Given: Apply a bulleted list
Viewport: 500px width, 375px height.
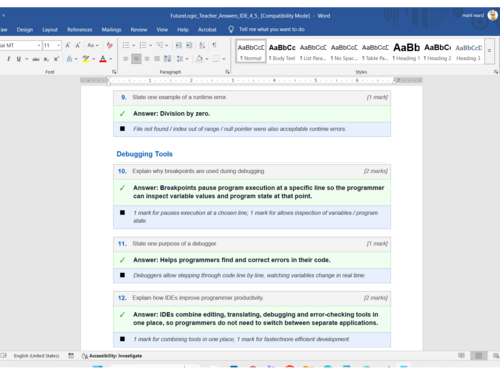Looking at the screenshot, I should [x=126, y=45].
